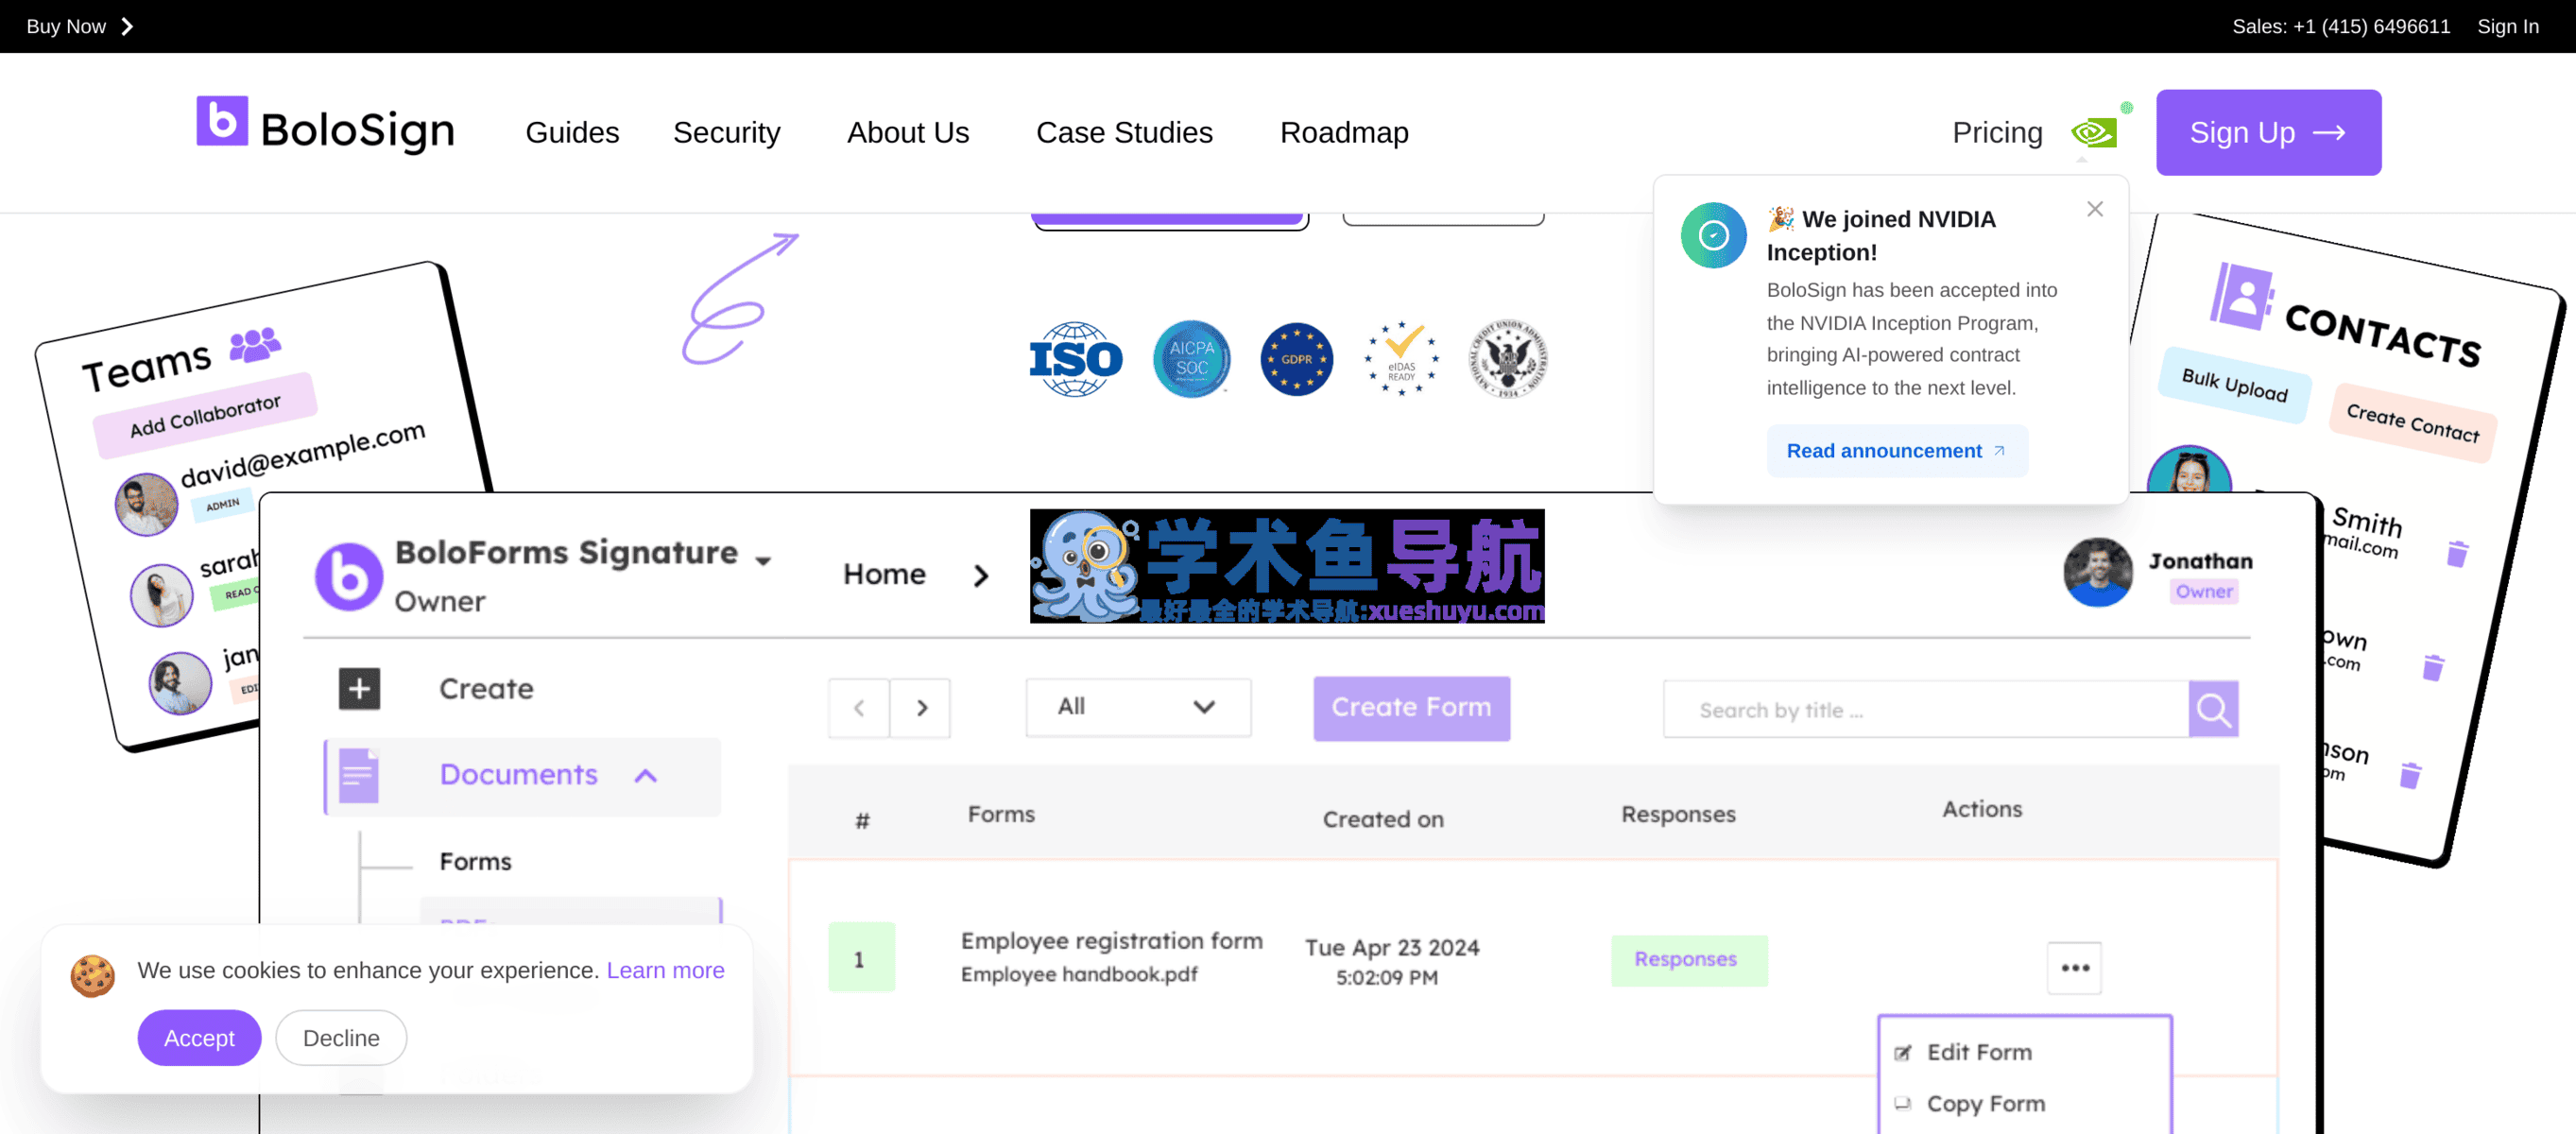Open the Roadmap page
The height and width of the screenshot is (1134, 2576).
1344,132
